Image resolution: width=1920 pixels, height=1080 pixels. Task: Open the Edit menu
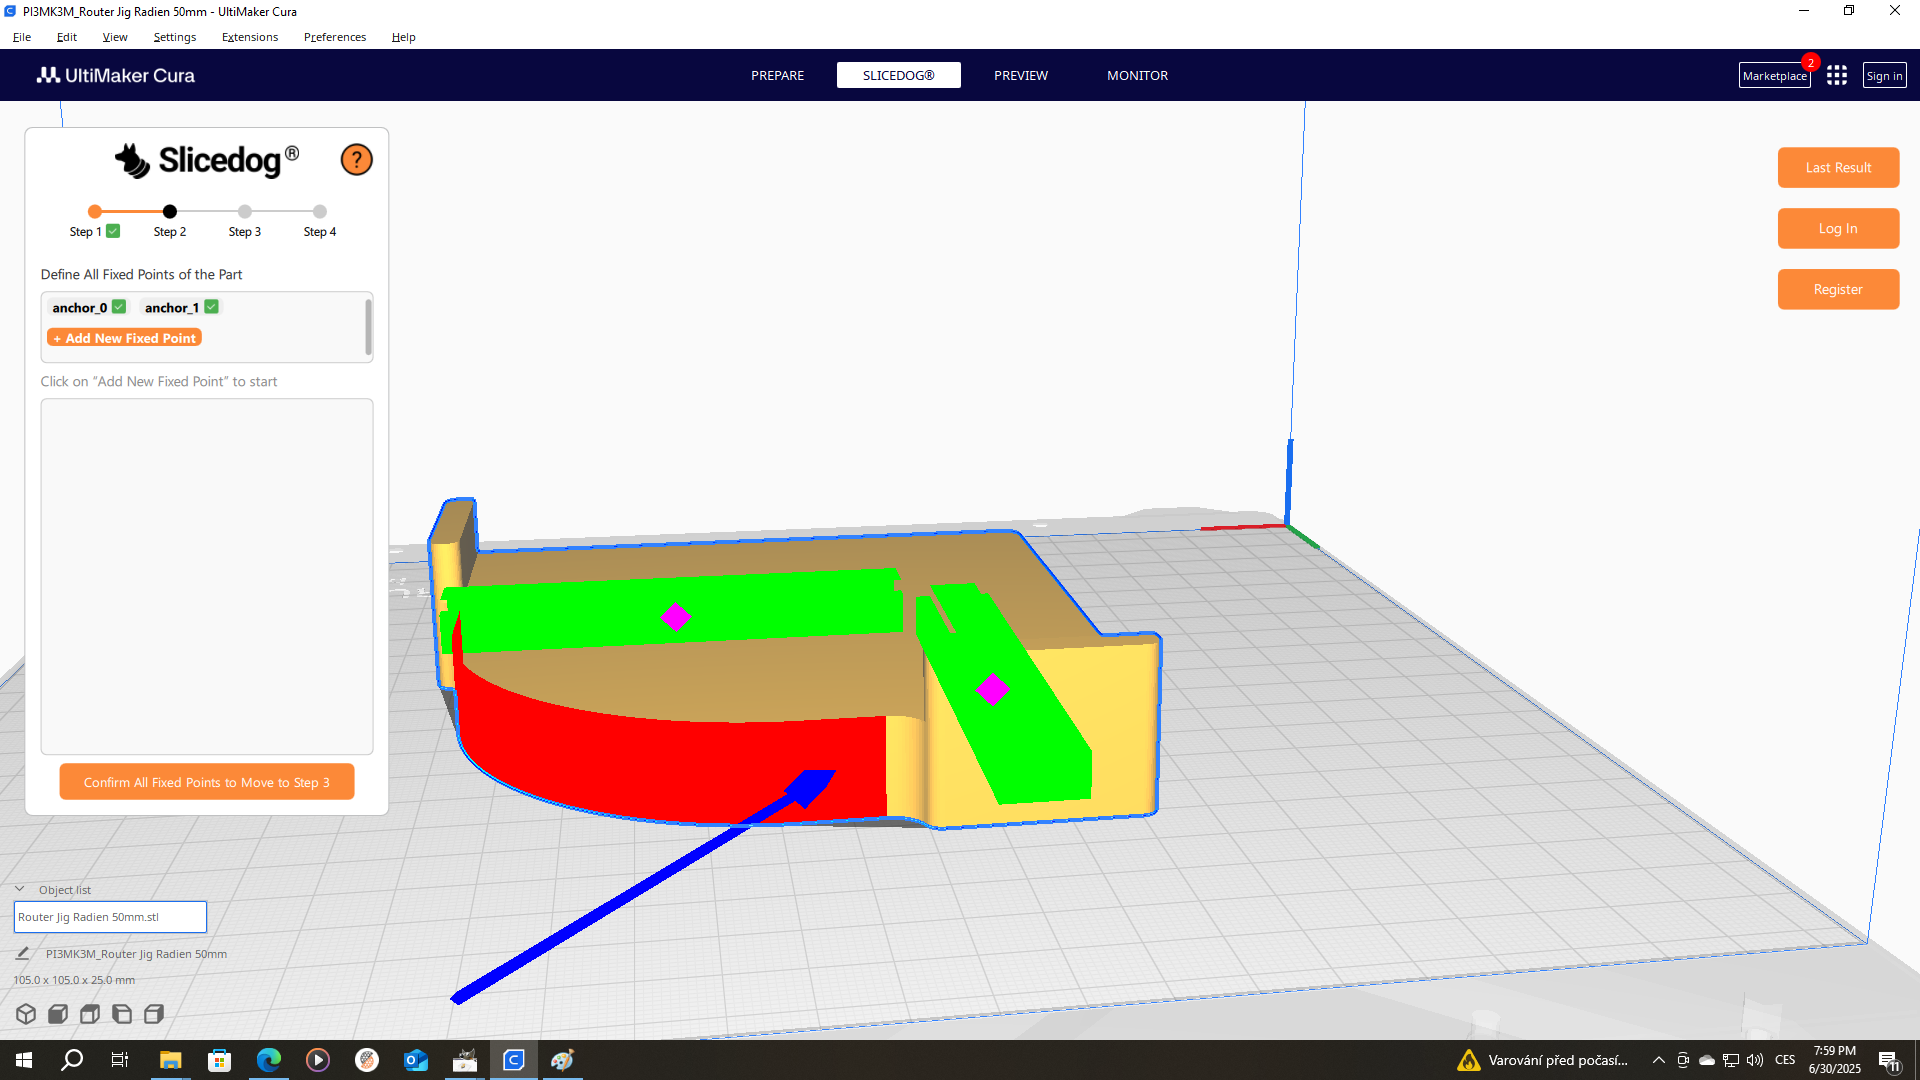pos(67,37)
